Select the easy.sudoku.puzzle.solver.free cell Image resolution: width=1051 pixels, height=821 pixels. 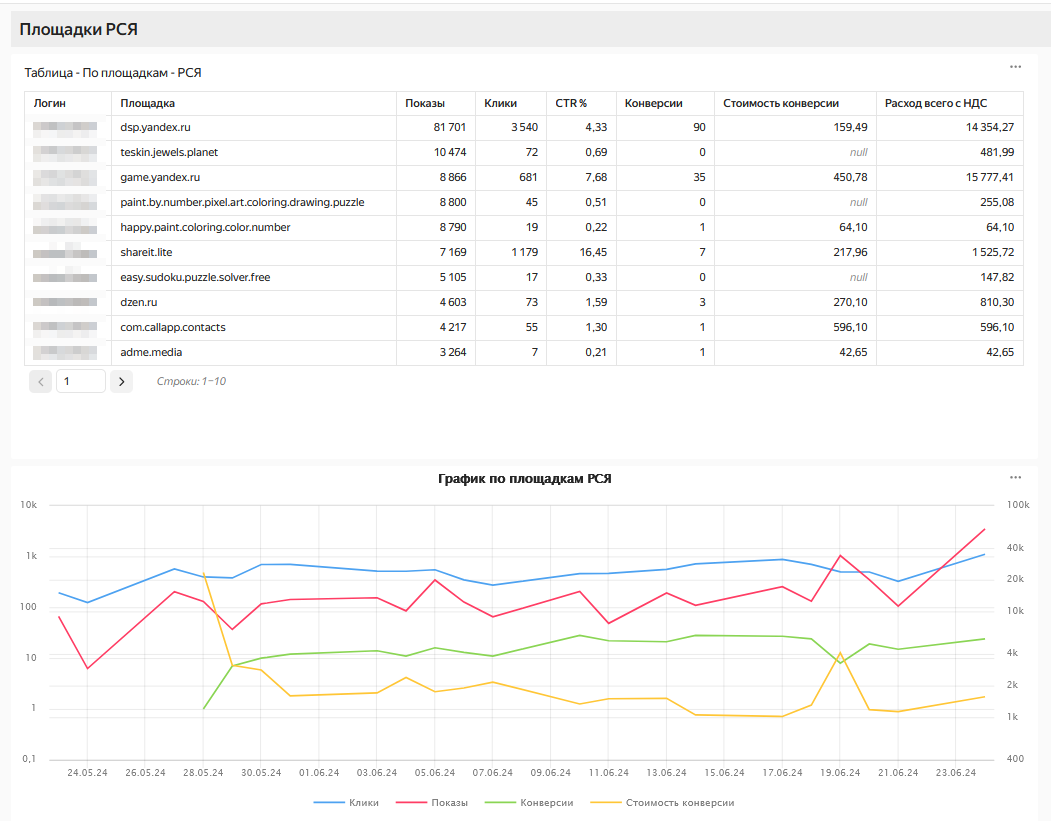[254, 277]
